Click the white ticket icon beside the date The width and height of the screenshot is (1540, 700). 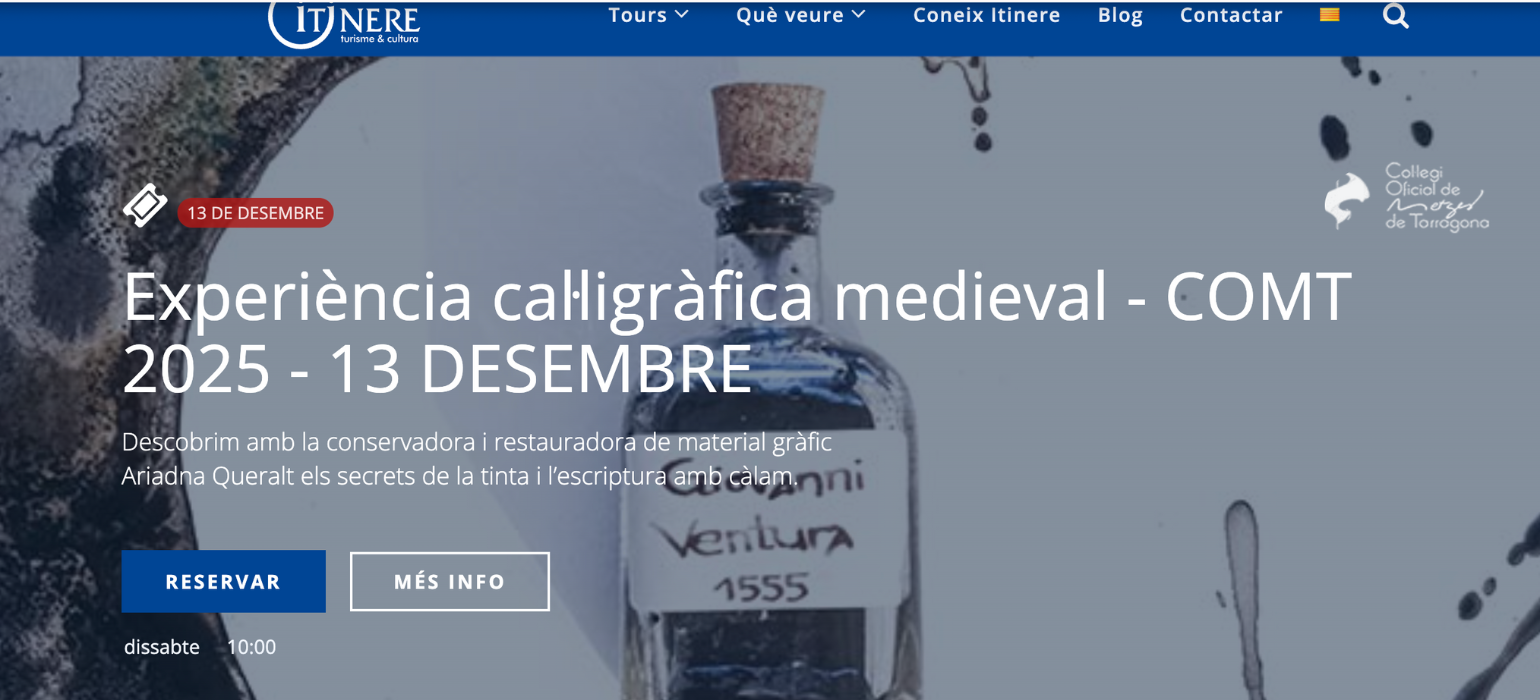pyautogui.click(x=145, y=206)
